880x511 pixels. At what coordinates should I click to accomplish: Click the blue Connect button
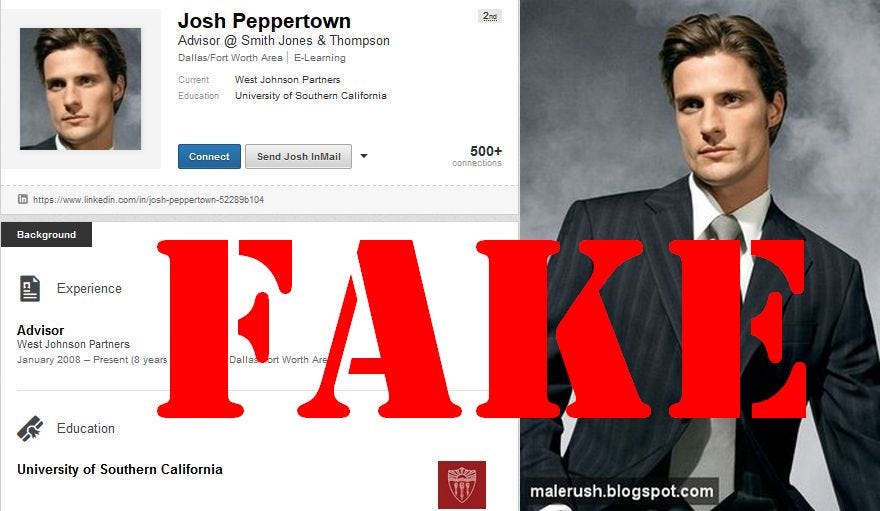coord(209,156)
